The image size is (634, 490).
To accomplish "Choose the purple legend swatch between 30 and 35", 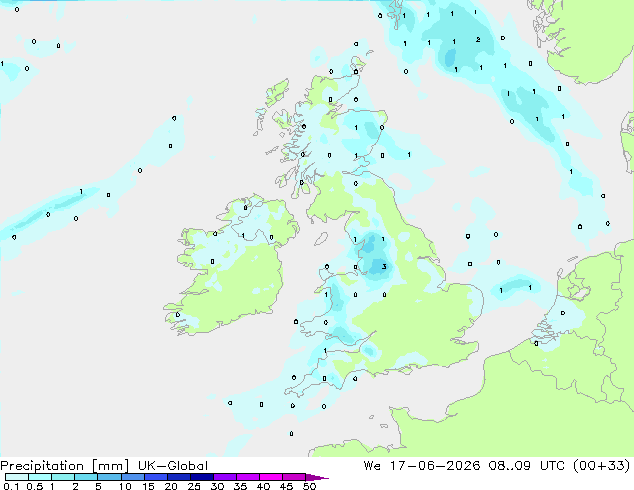I will 225,477.
